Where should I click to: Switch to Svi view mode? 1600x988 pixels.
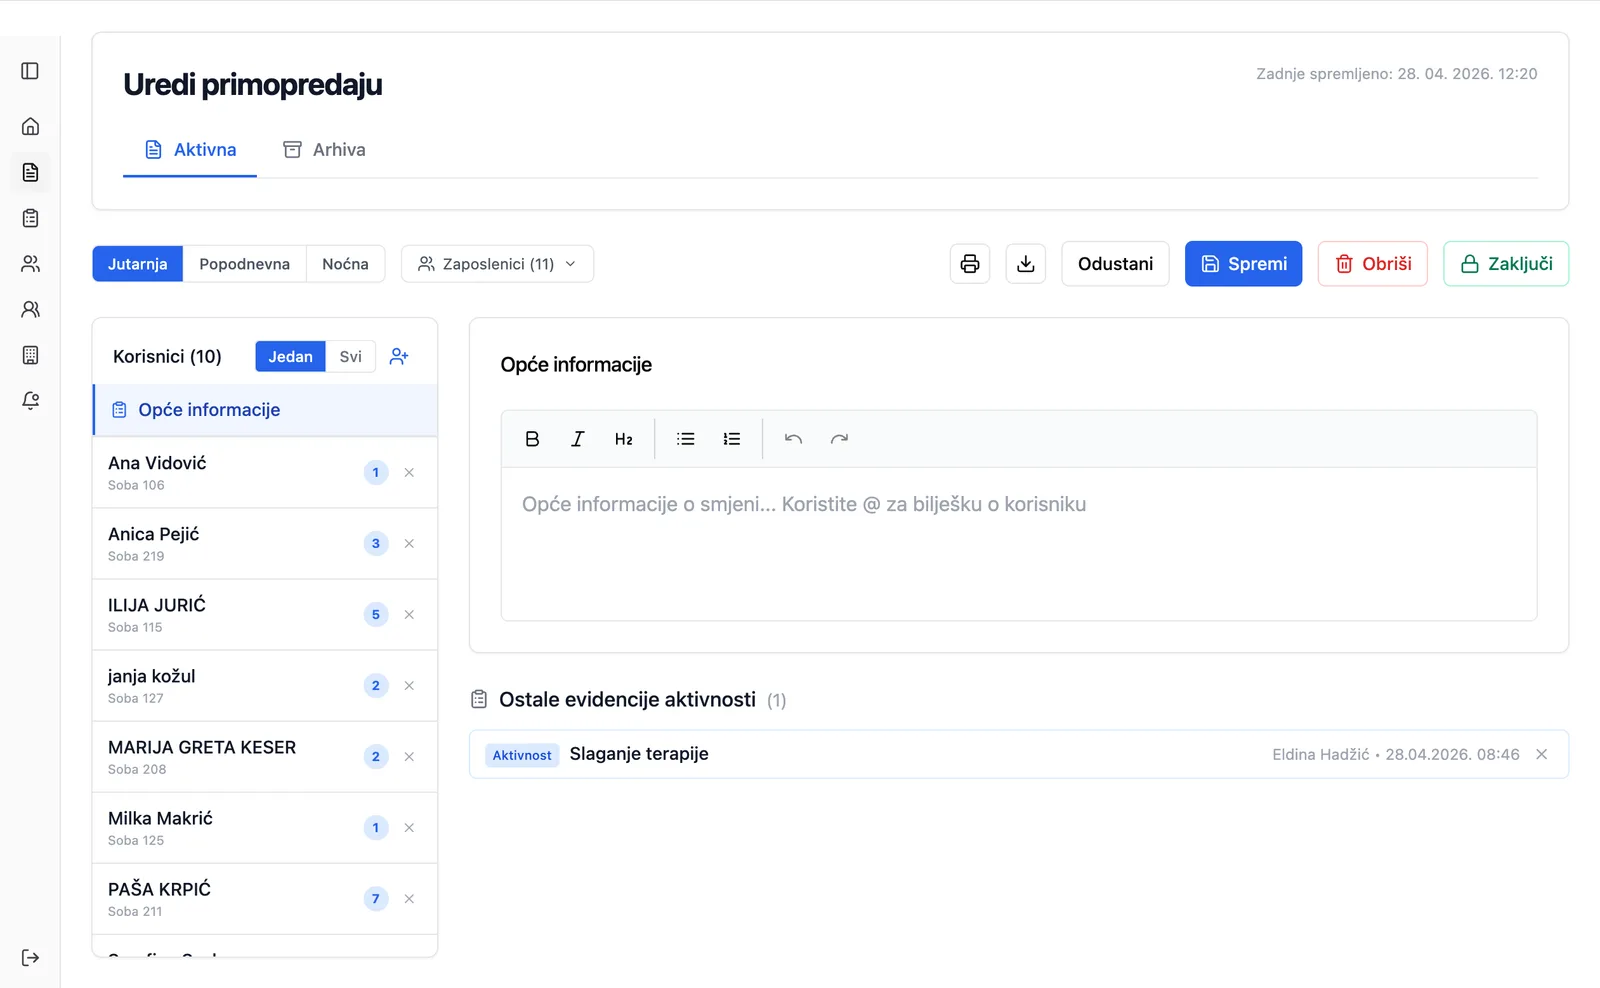point(350,356)
